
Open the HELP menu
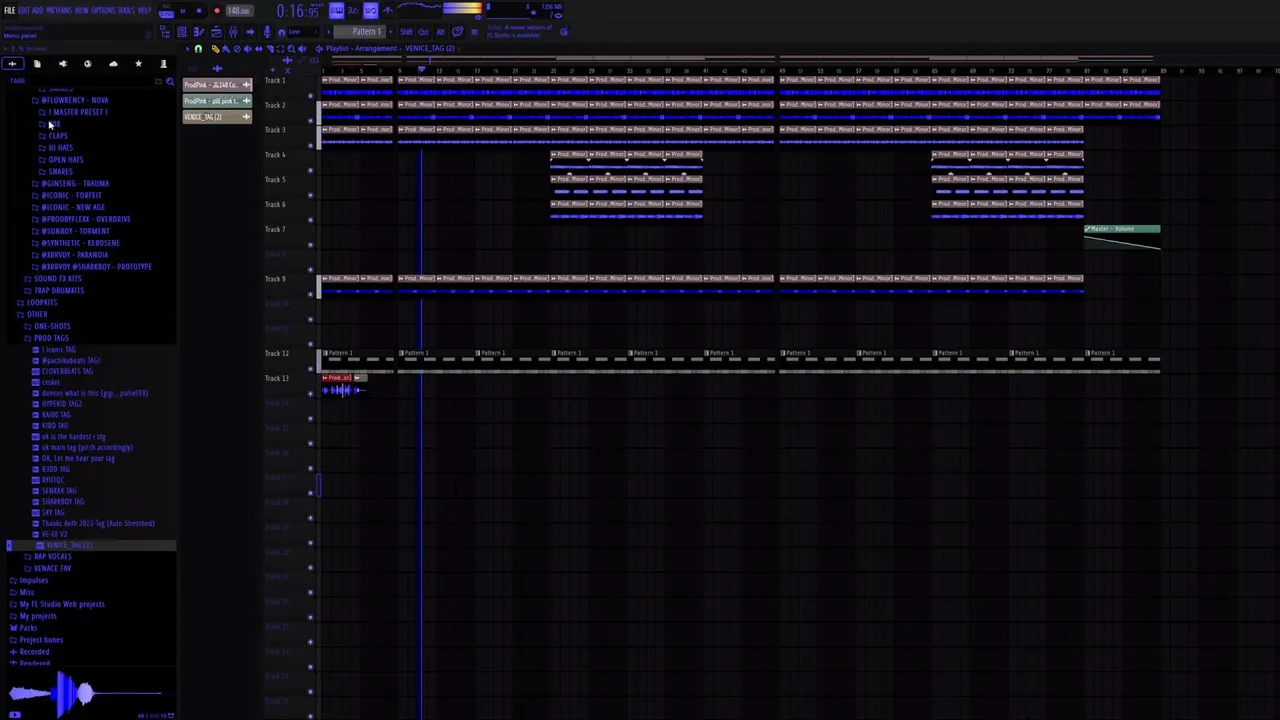coord(144,10)
